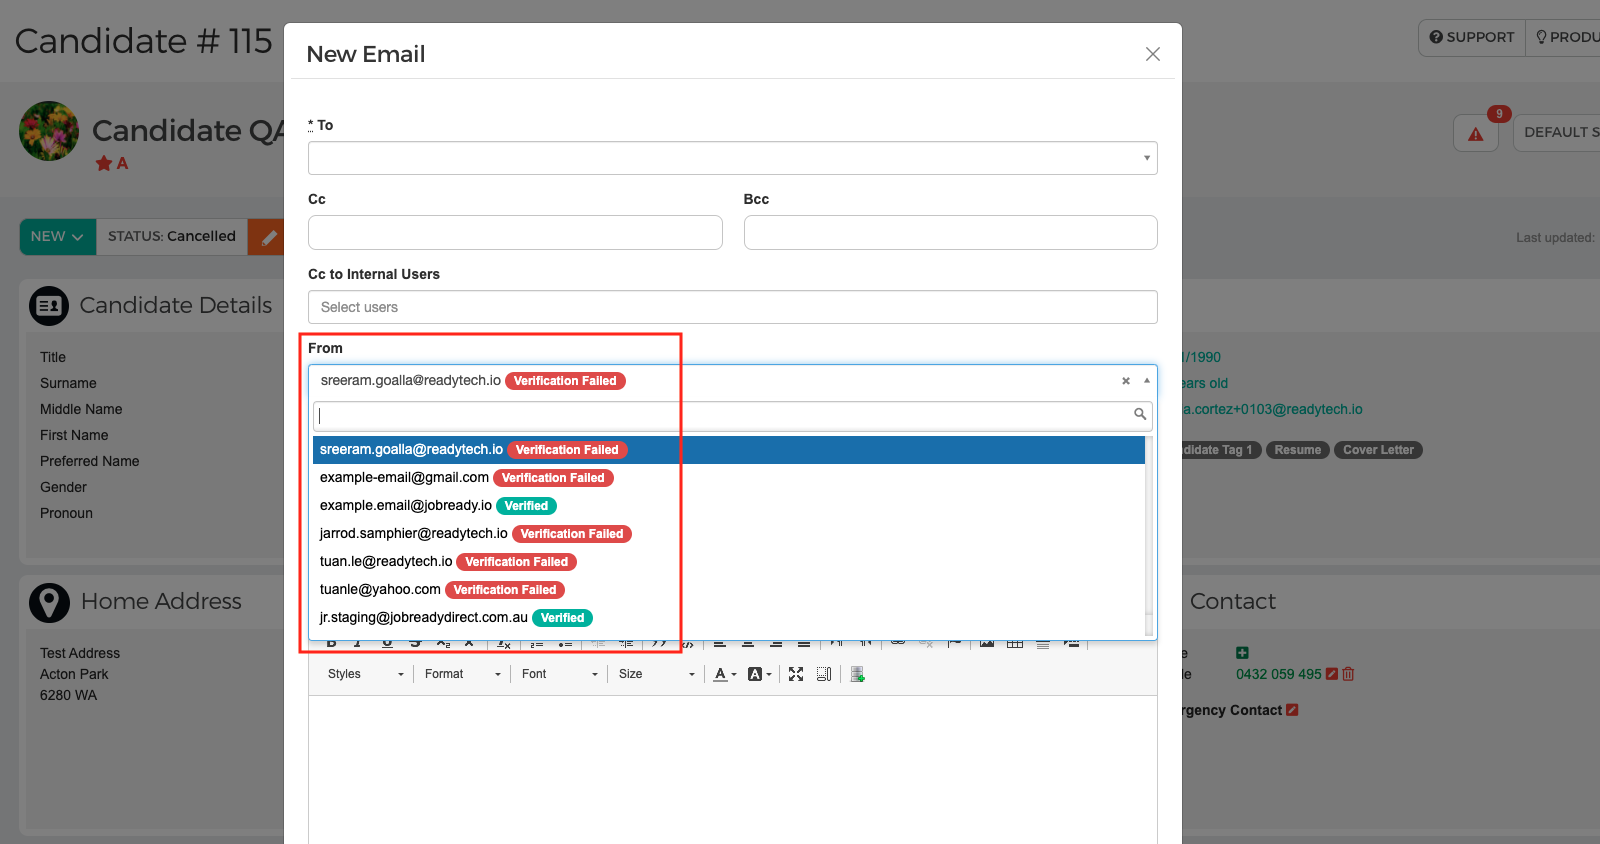Click the Cc to Internal Users field
Image resolution: width=1600 pixels, height=844 pixels.
[733, 307]
